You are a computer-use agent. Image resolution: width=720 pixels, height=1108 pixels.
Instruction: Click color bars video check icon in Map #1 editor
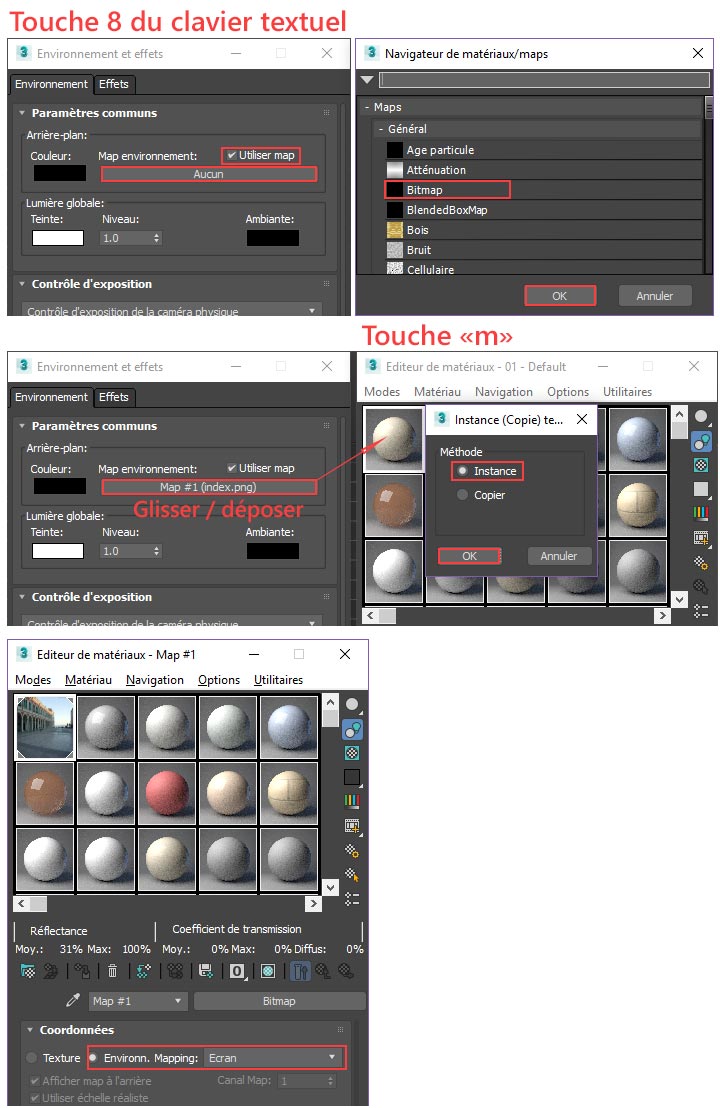tap(352, 801)
